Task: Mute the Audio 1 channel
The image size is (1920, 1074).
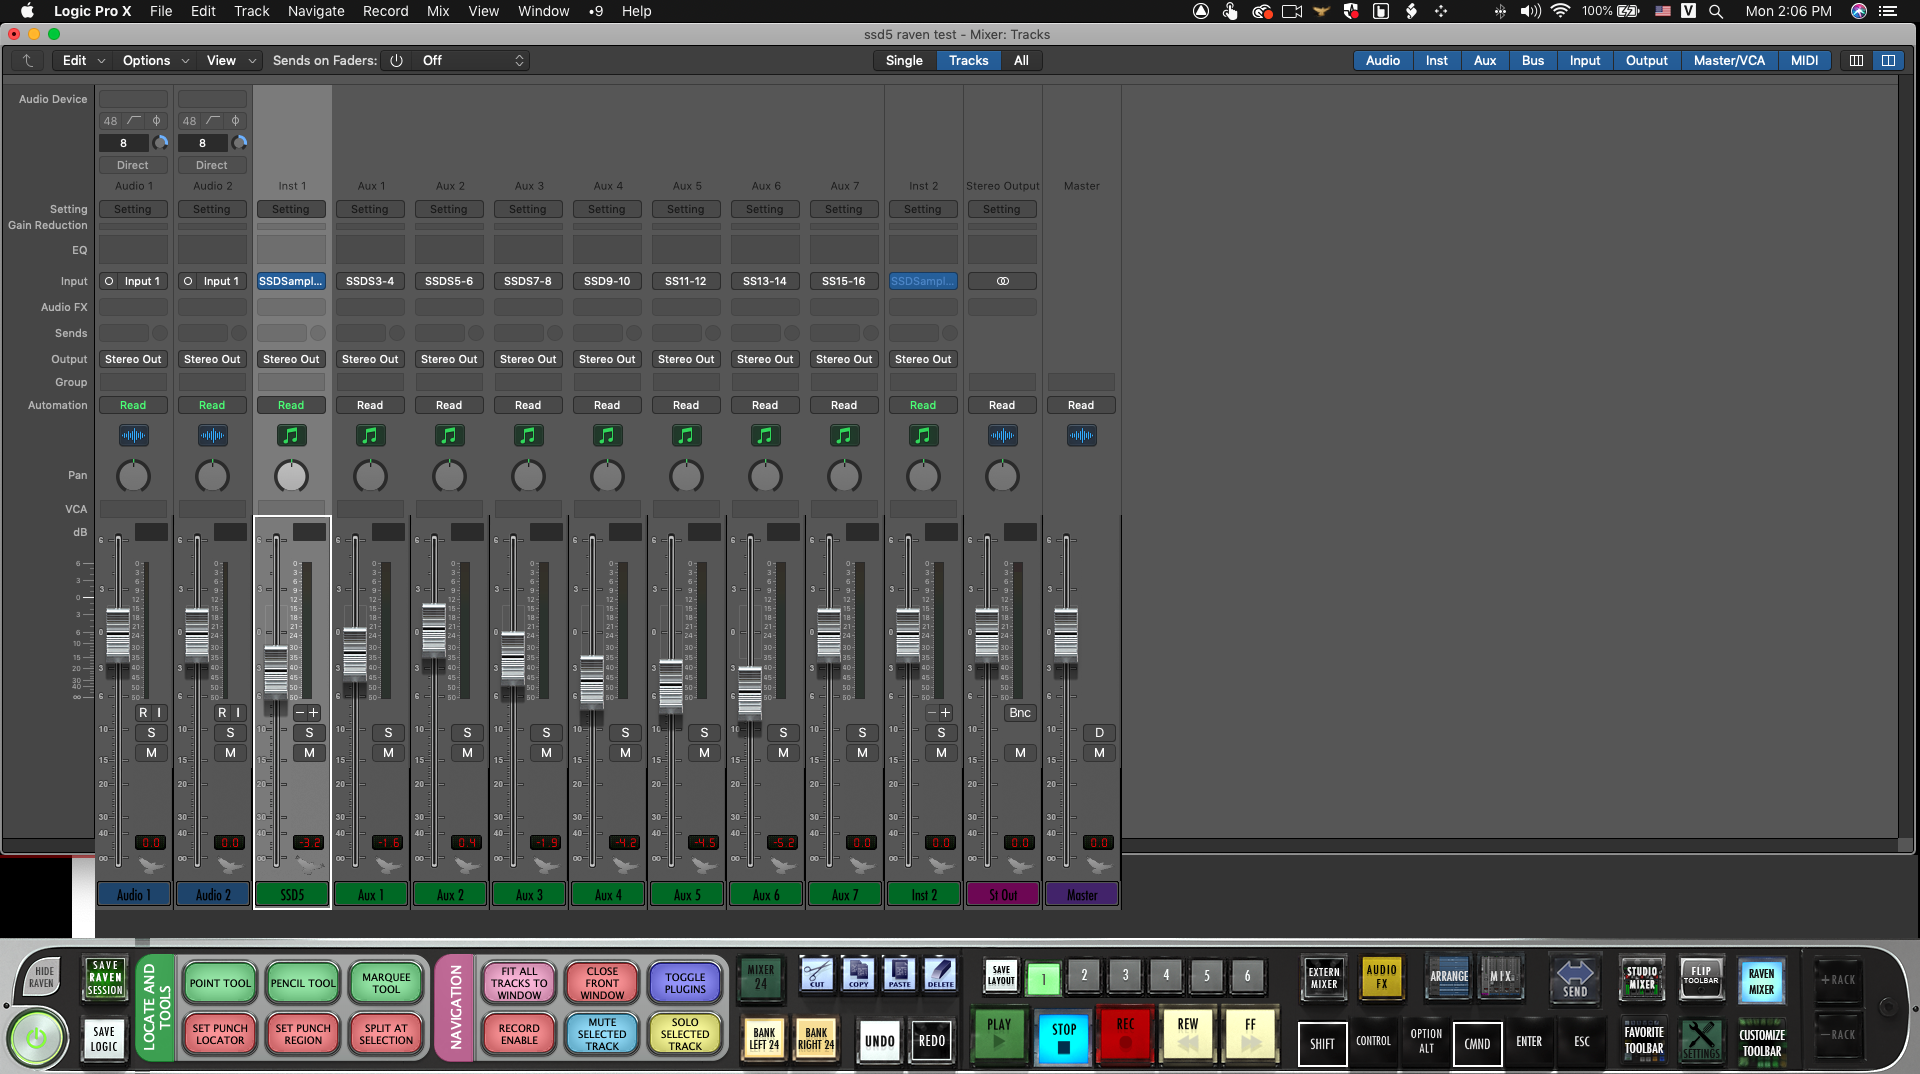Action: pyautogui.click(x=151, y=753)
